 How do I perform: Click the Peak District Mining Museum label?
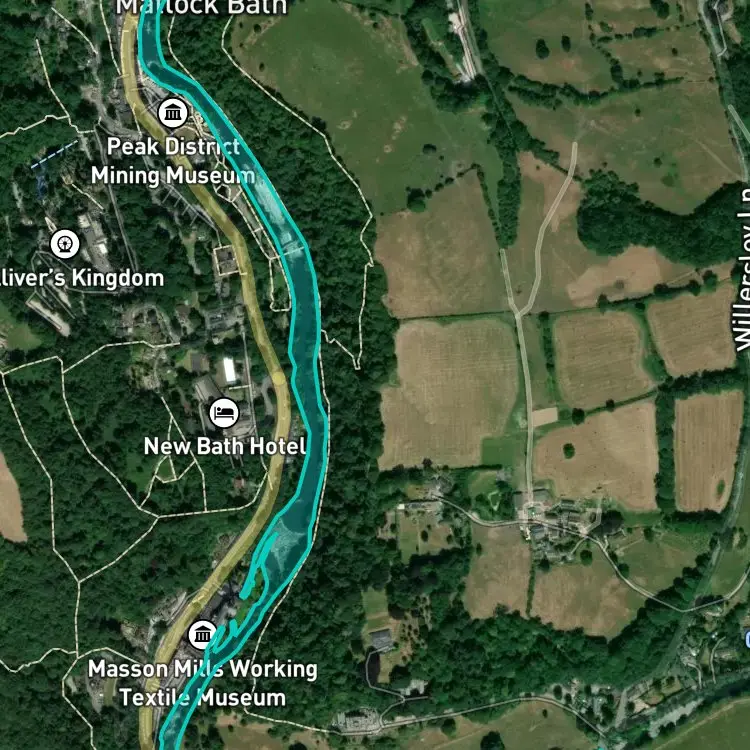[173, 161]
